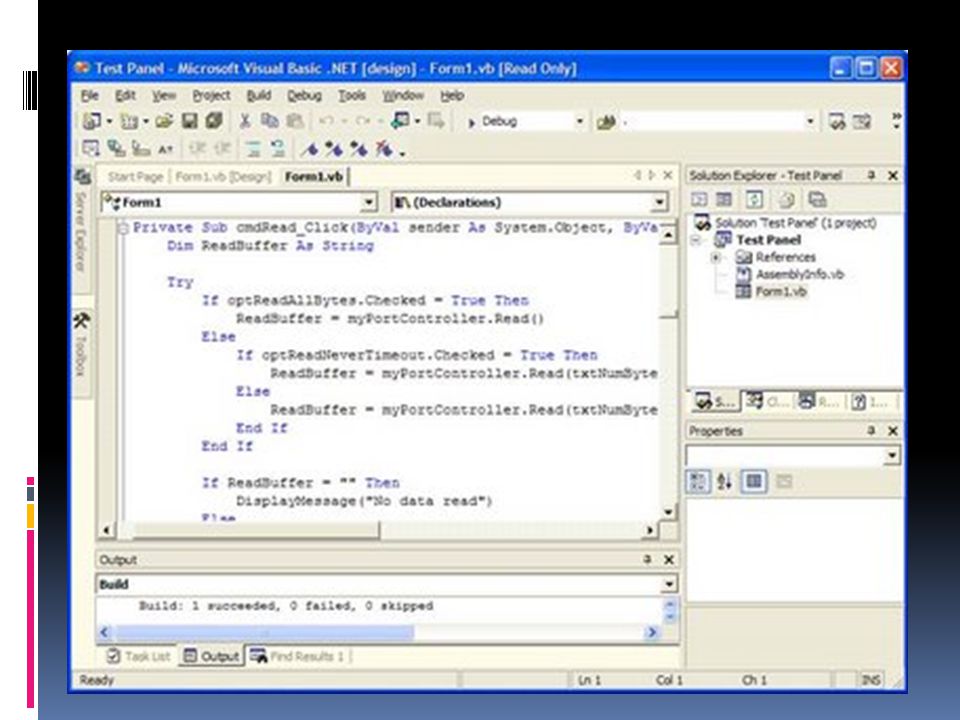Open the New Project icon's dropdown arrow
The width and height of the screenshot is (960, 720).
point(110,122)
